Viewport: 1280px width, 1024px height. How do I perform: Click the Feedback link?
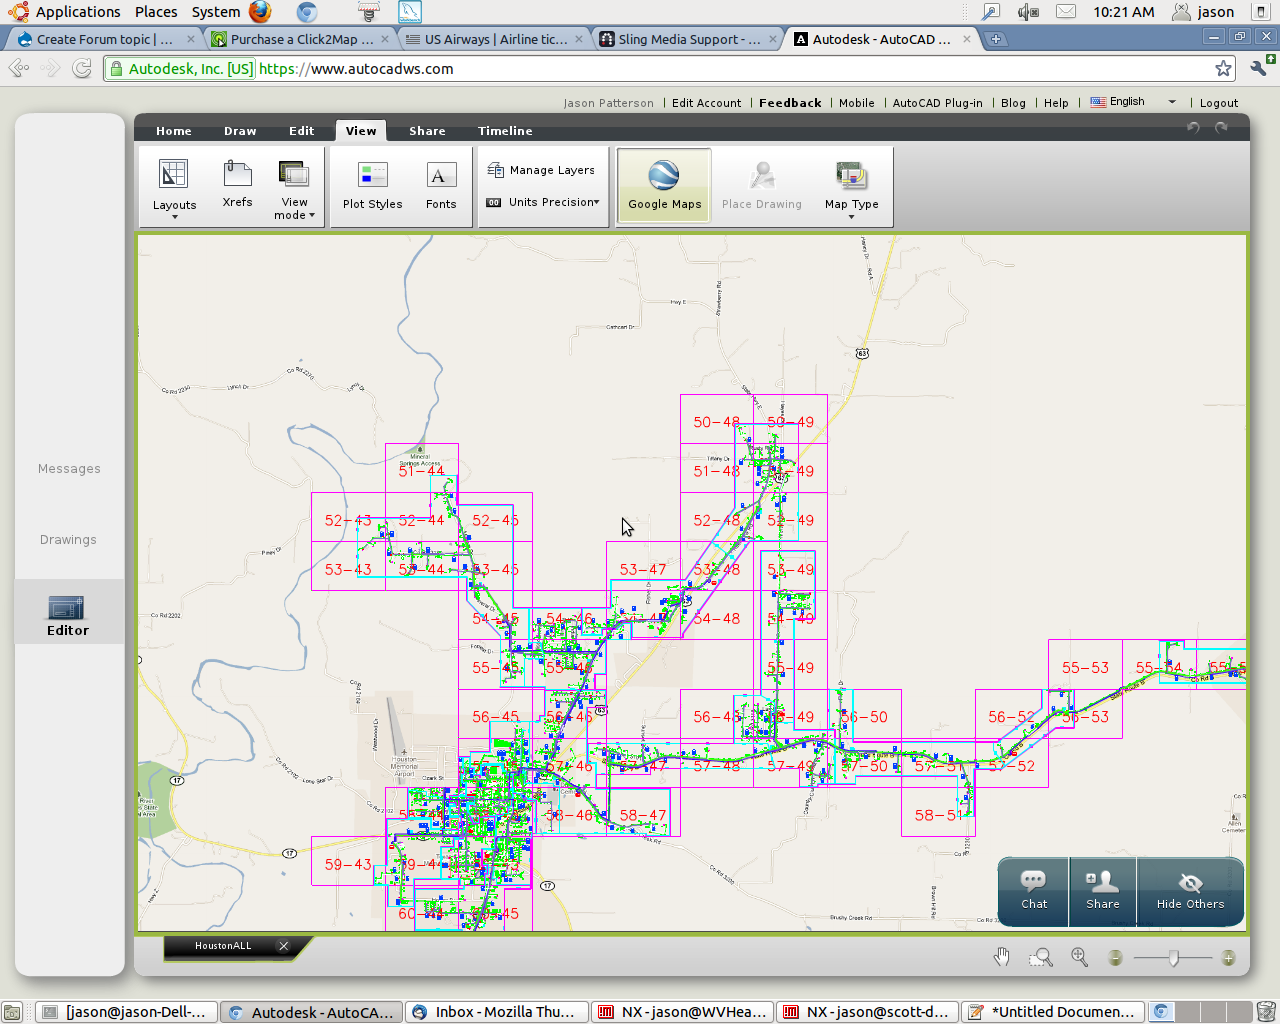pos(790,103)
